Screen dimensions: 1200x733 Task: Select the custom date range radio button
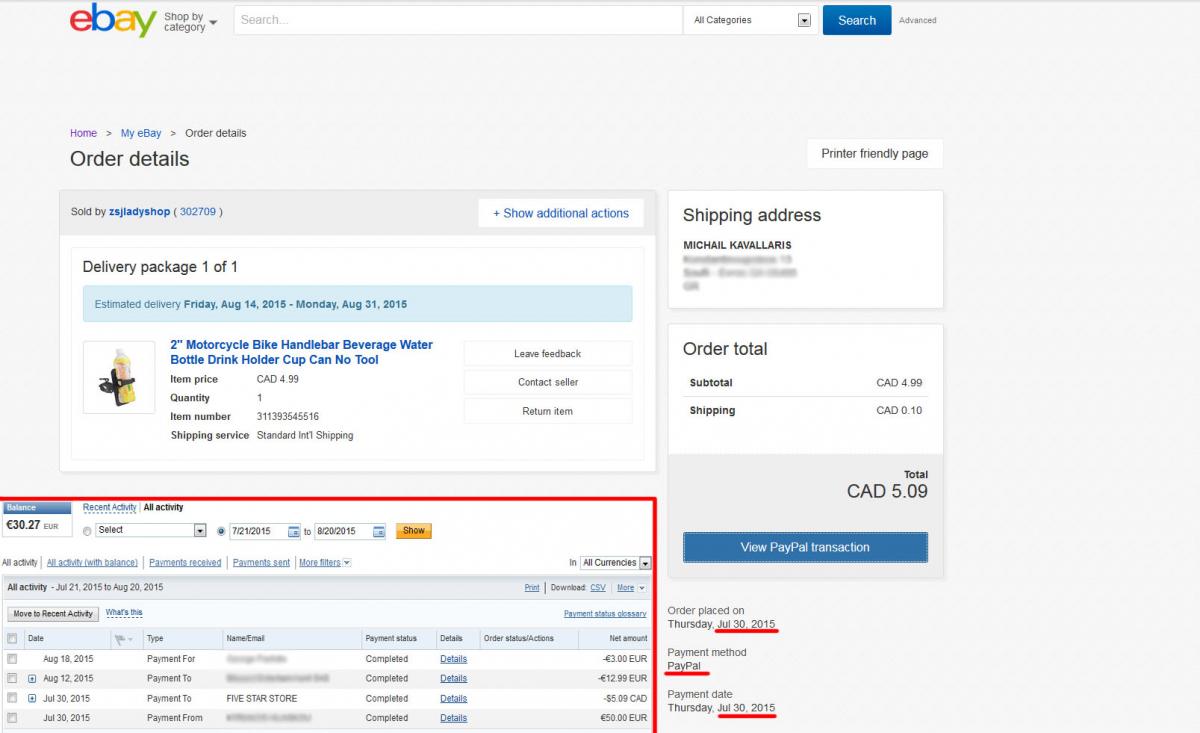[221, 531]
